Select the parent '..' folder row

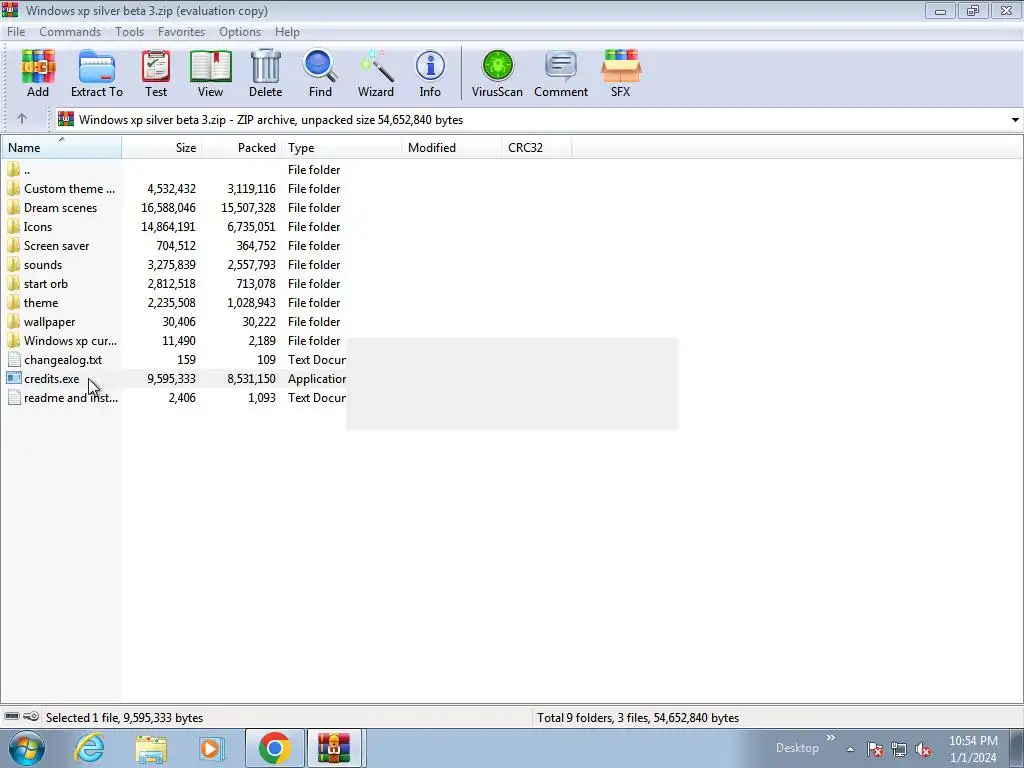pos(26,170)
